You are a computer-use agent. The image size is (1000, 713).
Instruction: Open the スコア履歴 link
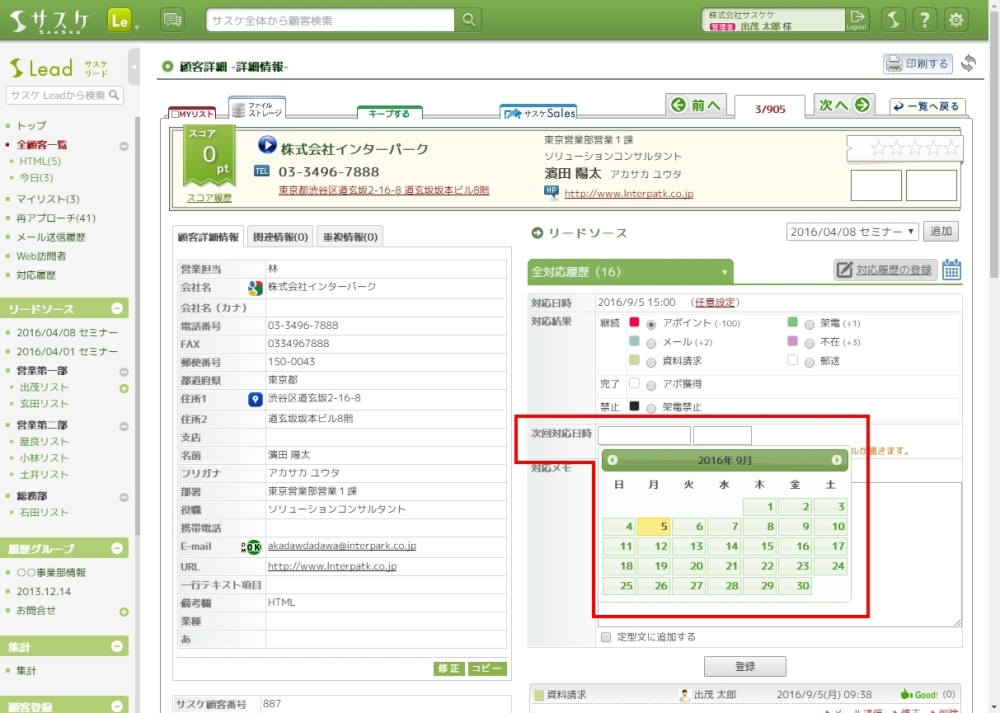(209, 198)
